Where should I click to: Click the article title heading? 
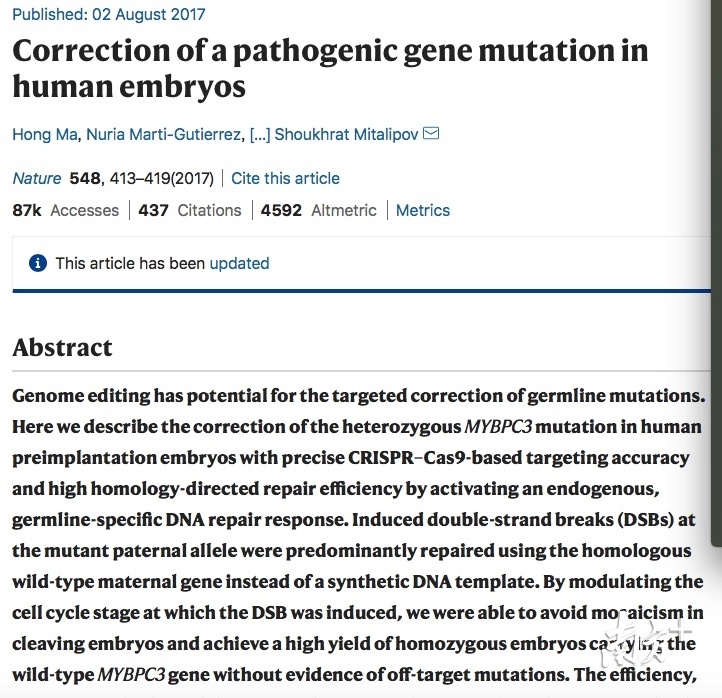tap(330, 68)
